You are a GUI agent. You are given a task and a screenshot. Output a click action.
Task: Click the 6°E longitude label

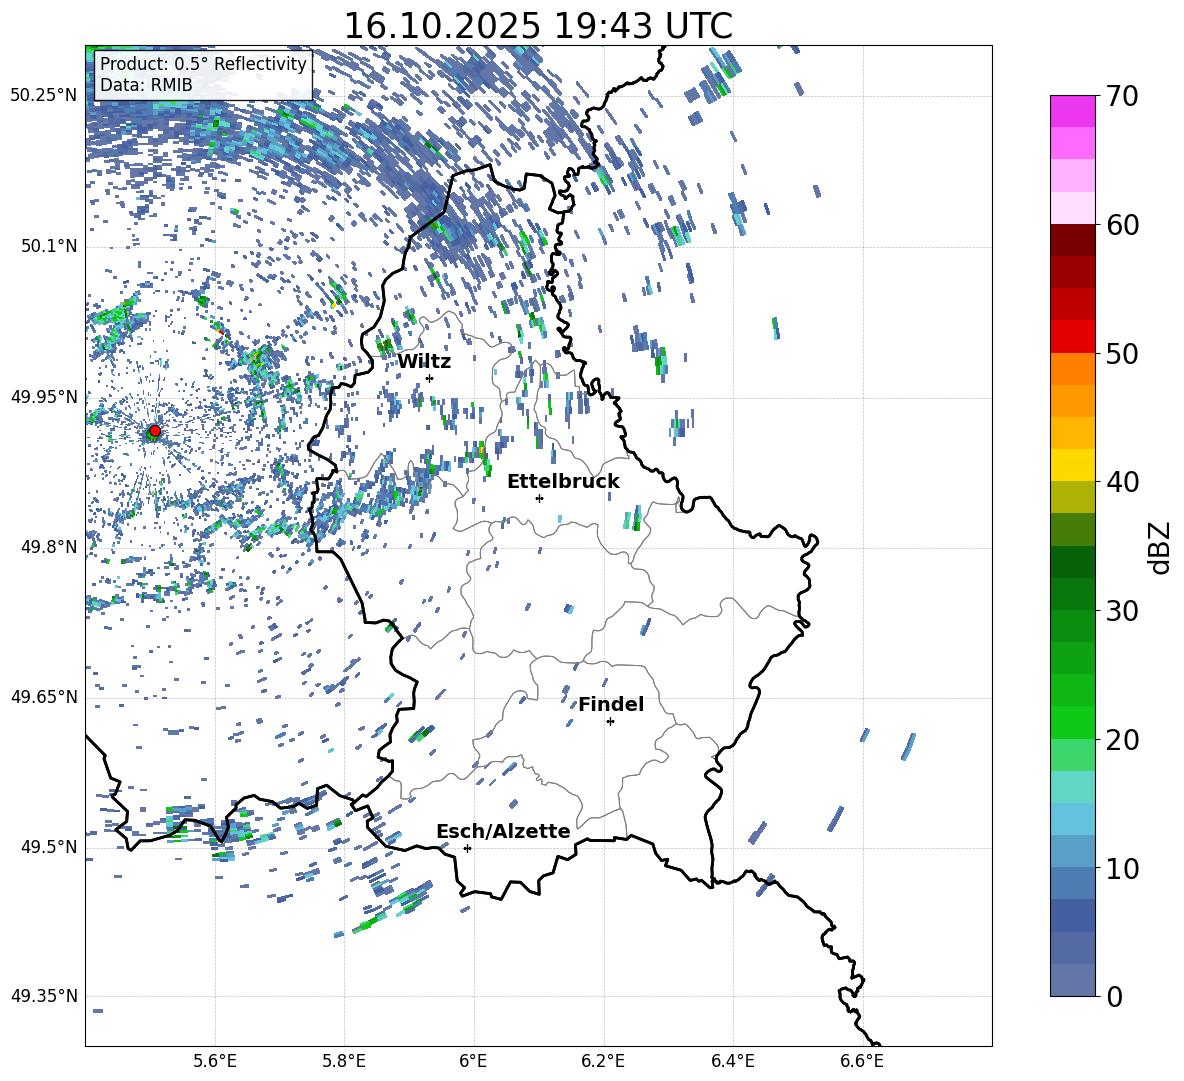click(x=473, y=1061)
